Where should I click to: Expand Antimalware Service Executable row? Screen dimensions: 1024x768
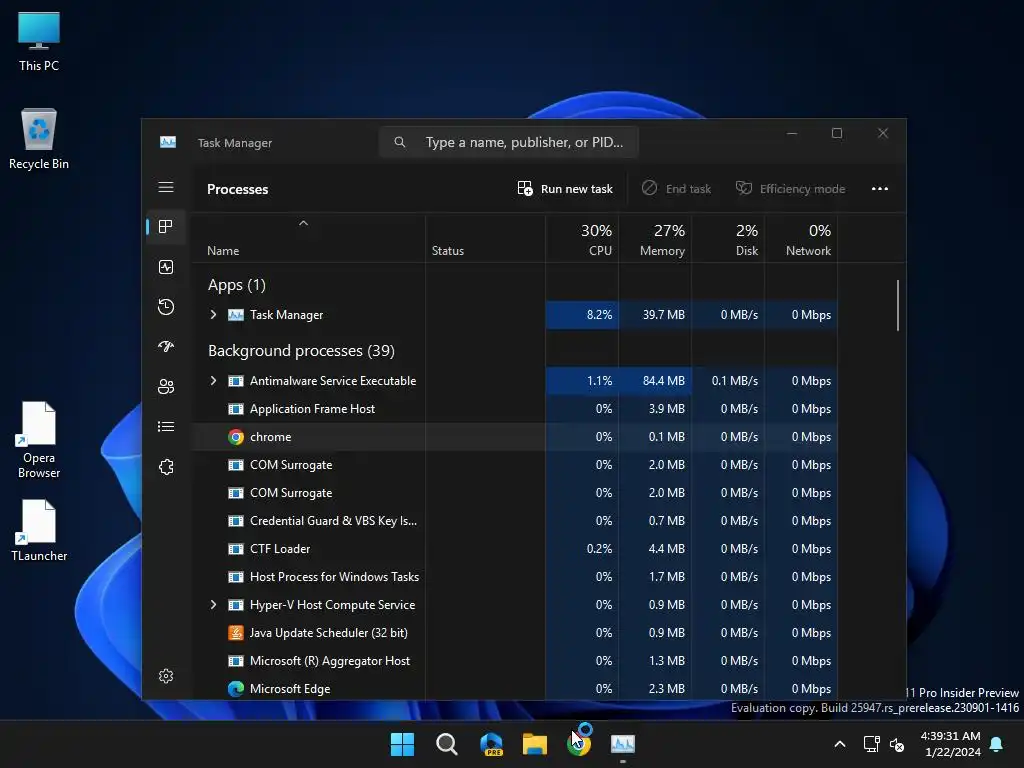point(213,381)
